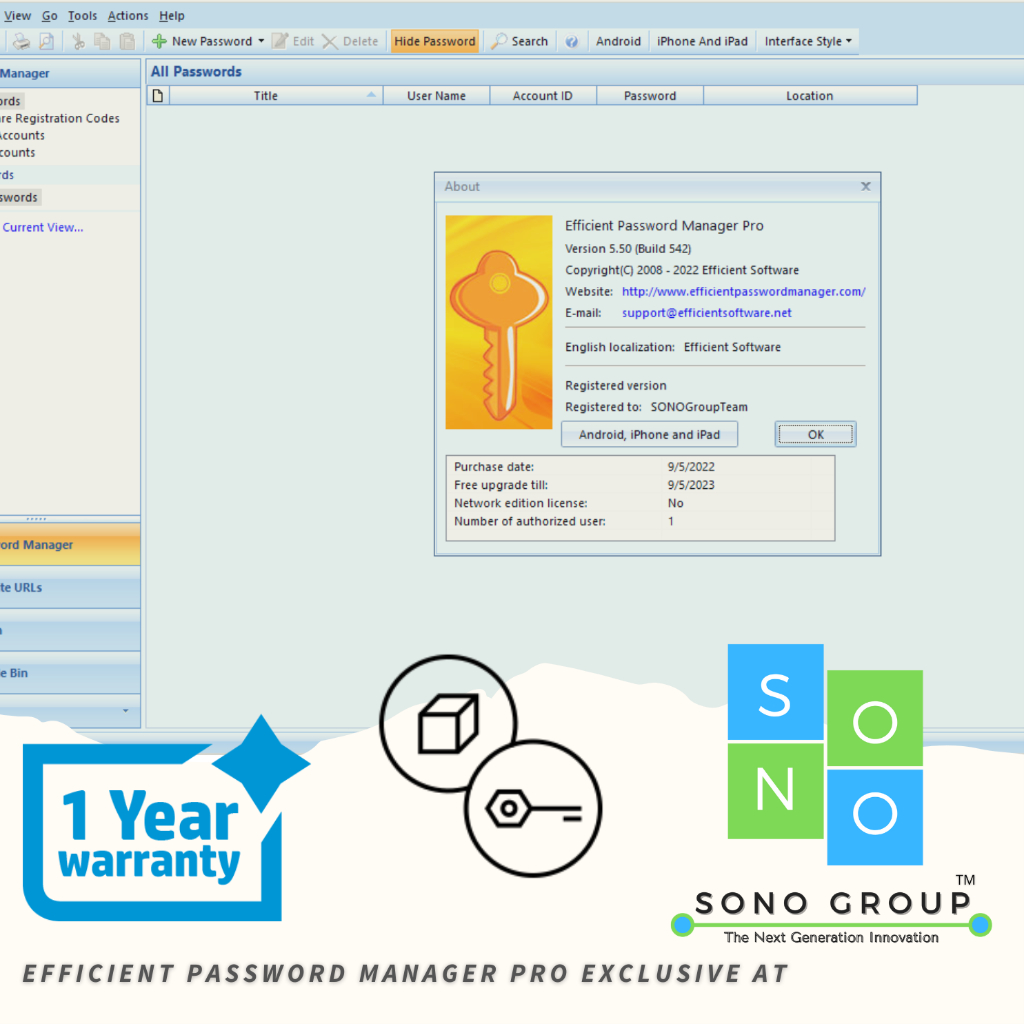Click the Print icon on the toolbar
The height and width of the screenshot is (1024, 1024).
(x=20, y=41)
